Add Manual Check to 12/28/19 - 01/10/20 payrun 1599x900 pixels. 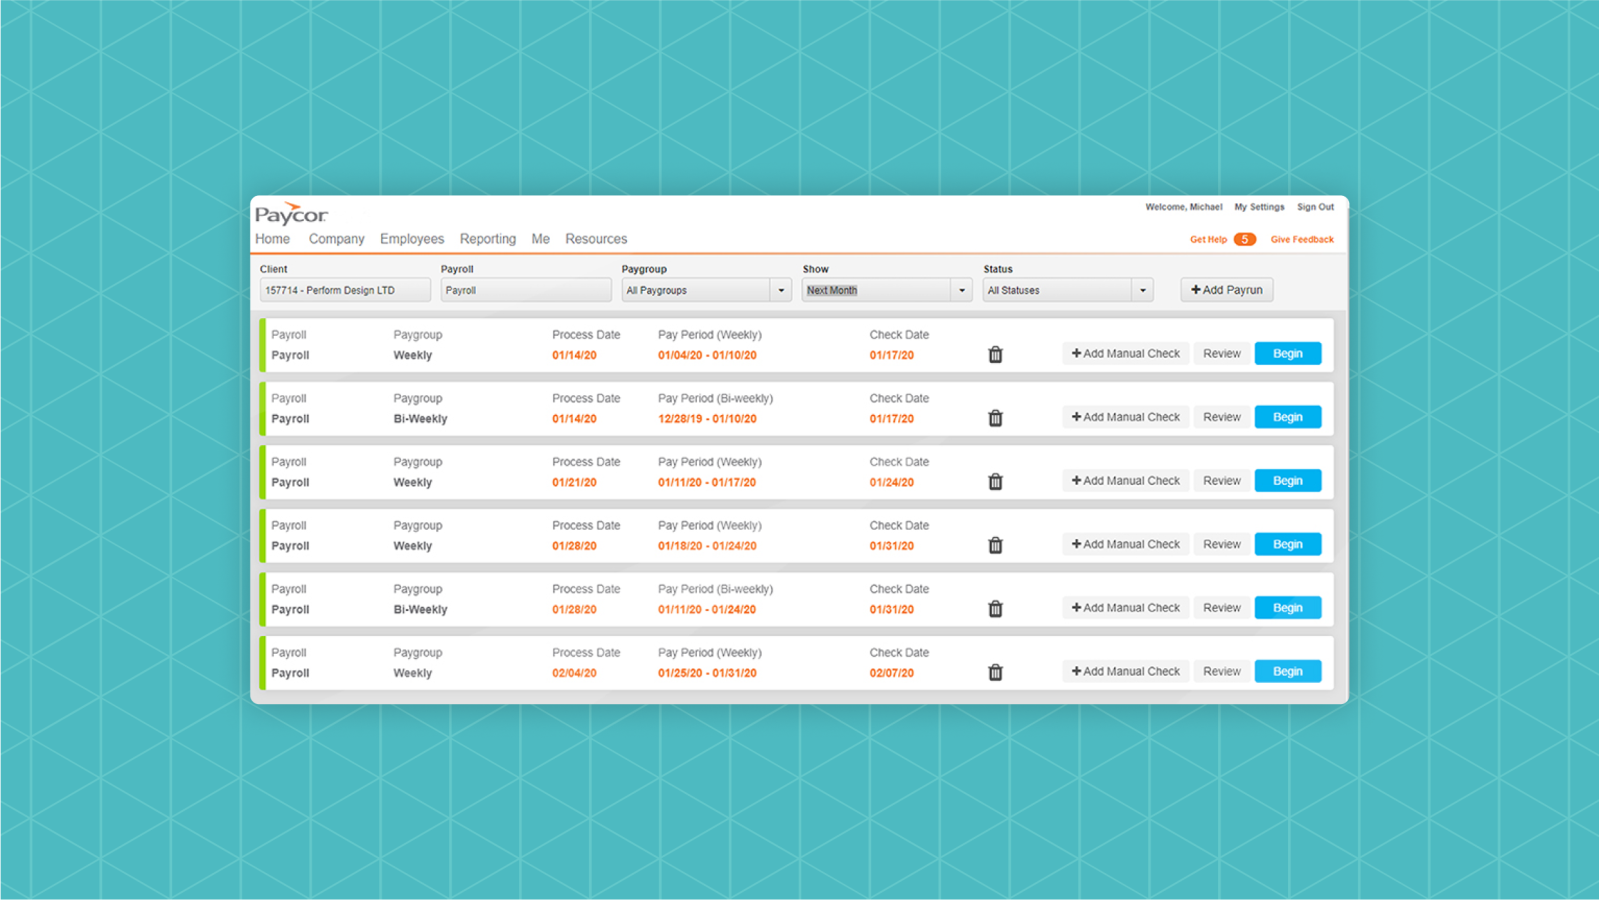1126,417
